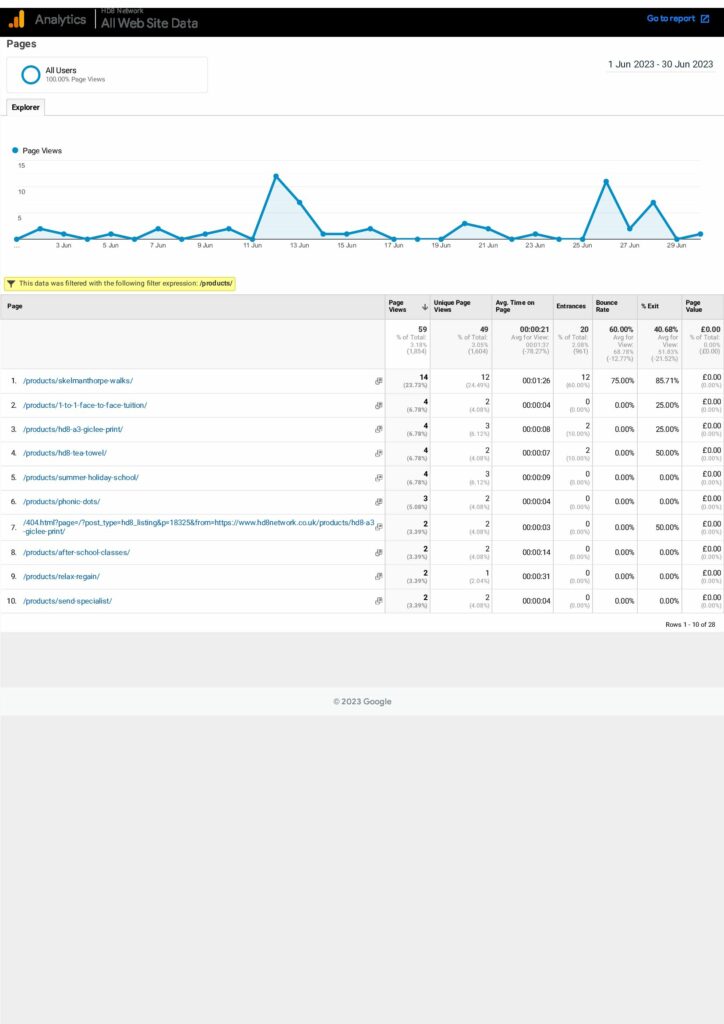Click the open-page icon for phonic-dots row

(x=379, y=502)
